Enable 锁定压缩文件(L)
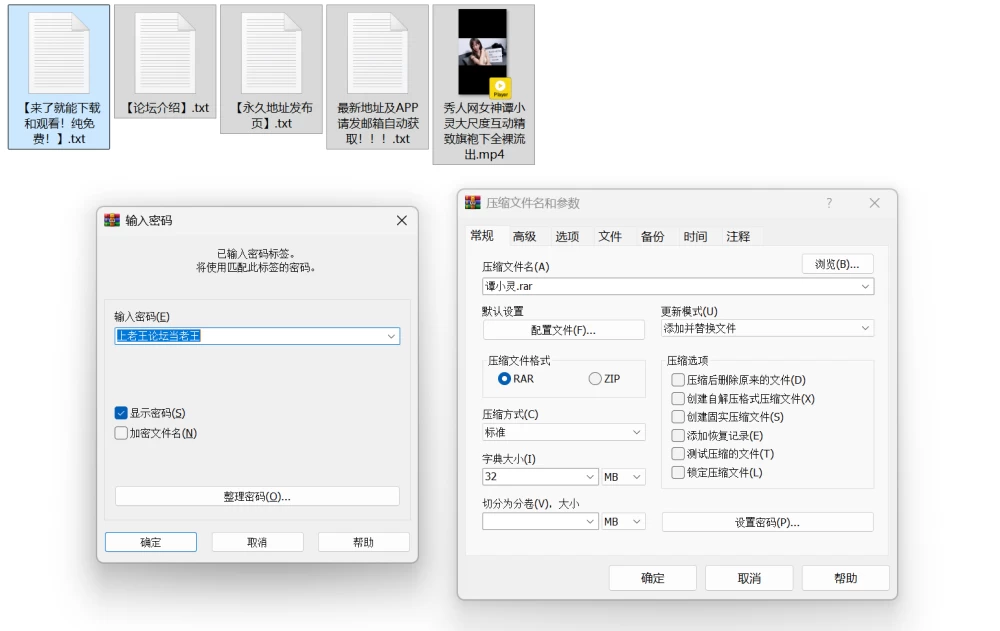This screenshot has height=631, width=1000. pos(678,473)
